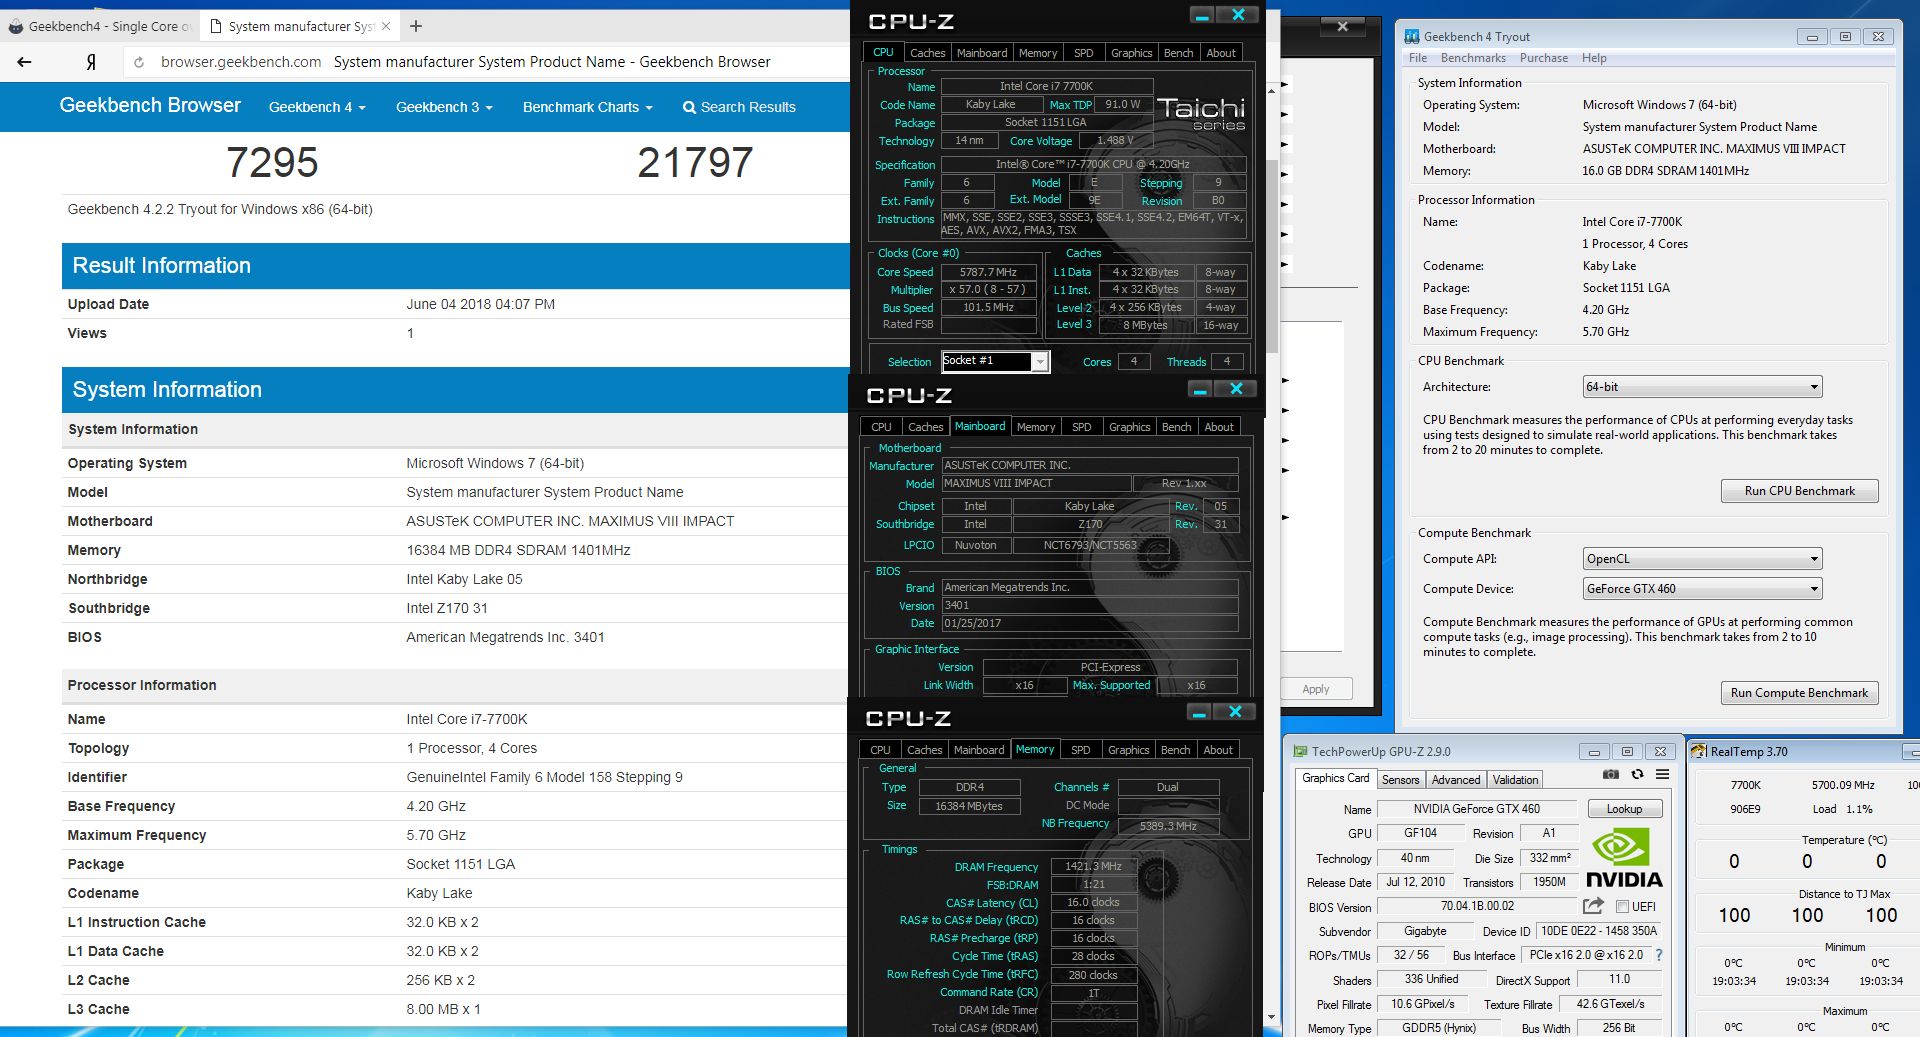Click the browser back arrow
This screenshot has width=1920, height=1037.
click(25, 62)
